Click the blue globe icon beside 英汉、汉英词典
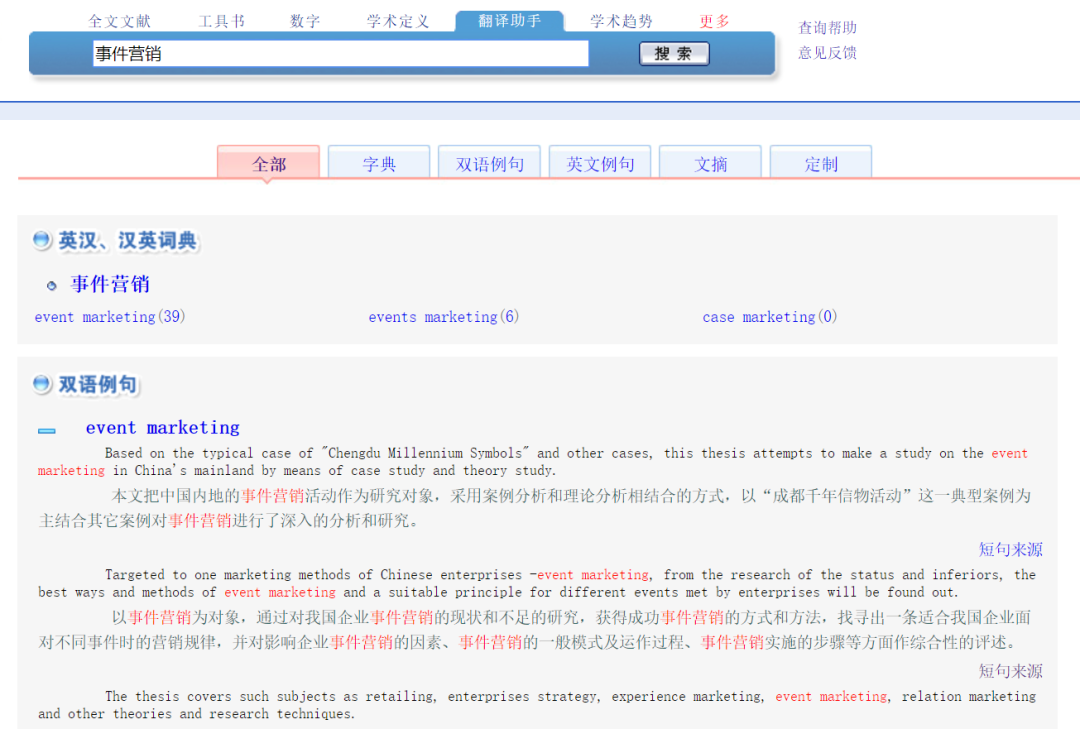The width and height of the screenshot is (1080, 729). 41,240
